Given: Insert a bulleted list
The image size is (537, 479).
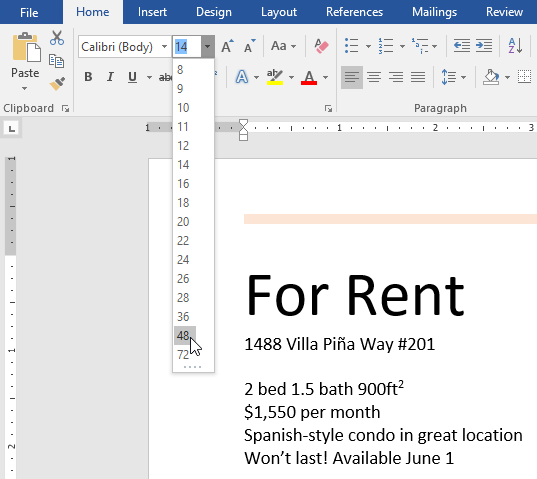Looking at the screenshot, I should (352, 46).
